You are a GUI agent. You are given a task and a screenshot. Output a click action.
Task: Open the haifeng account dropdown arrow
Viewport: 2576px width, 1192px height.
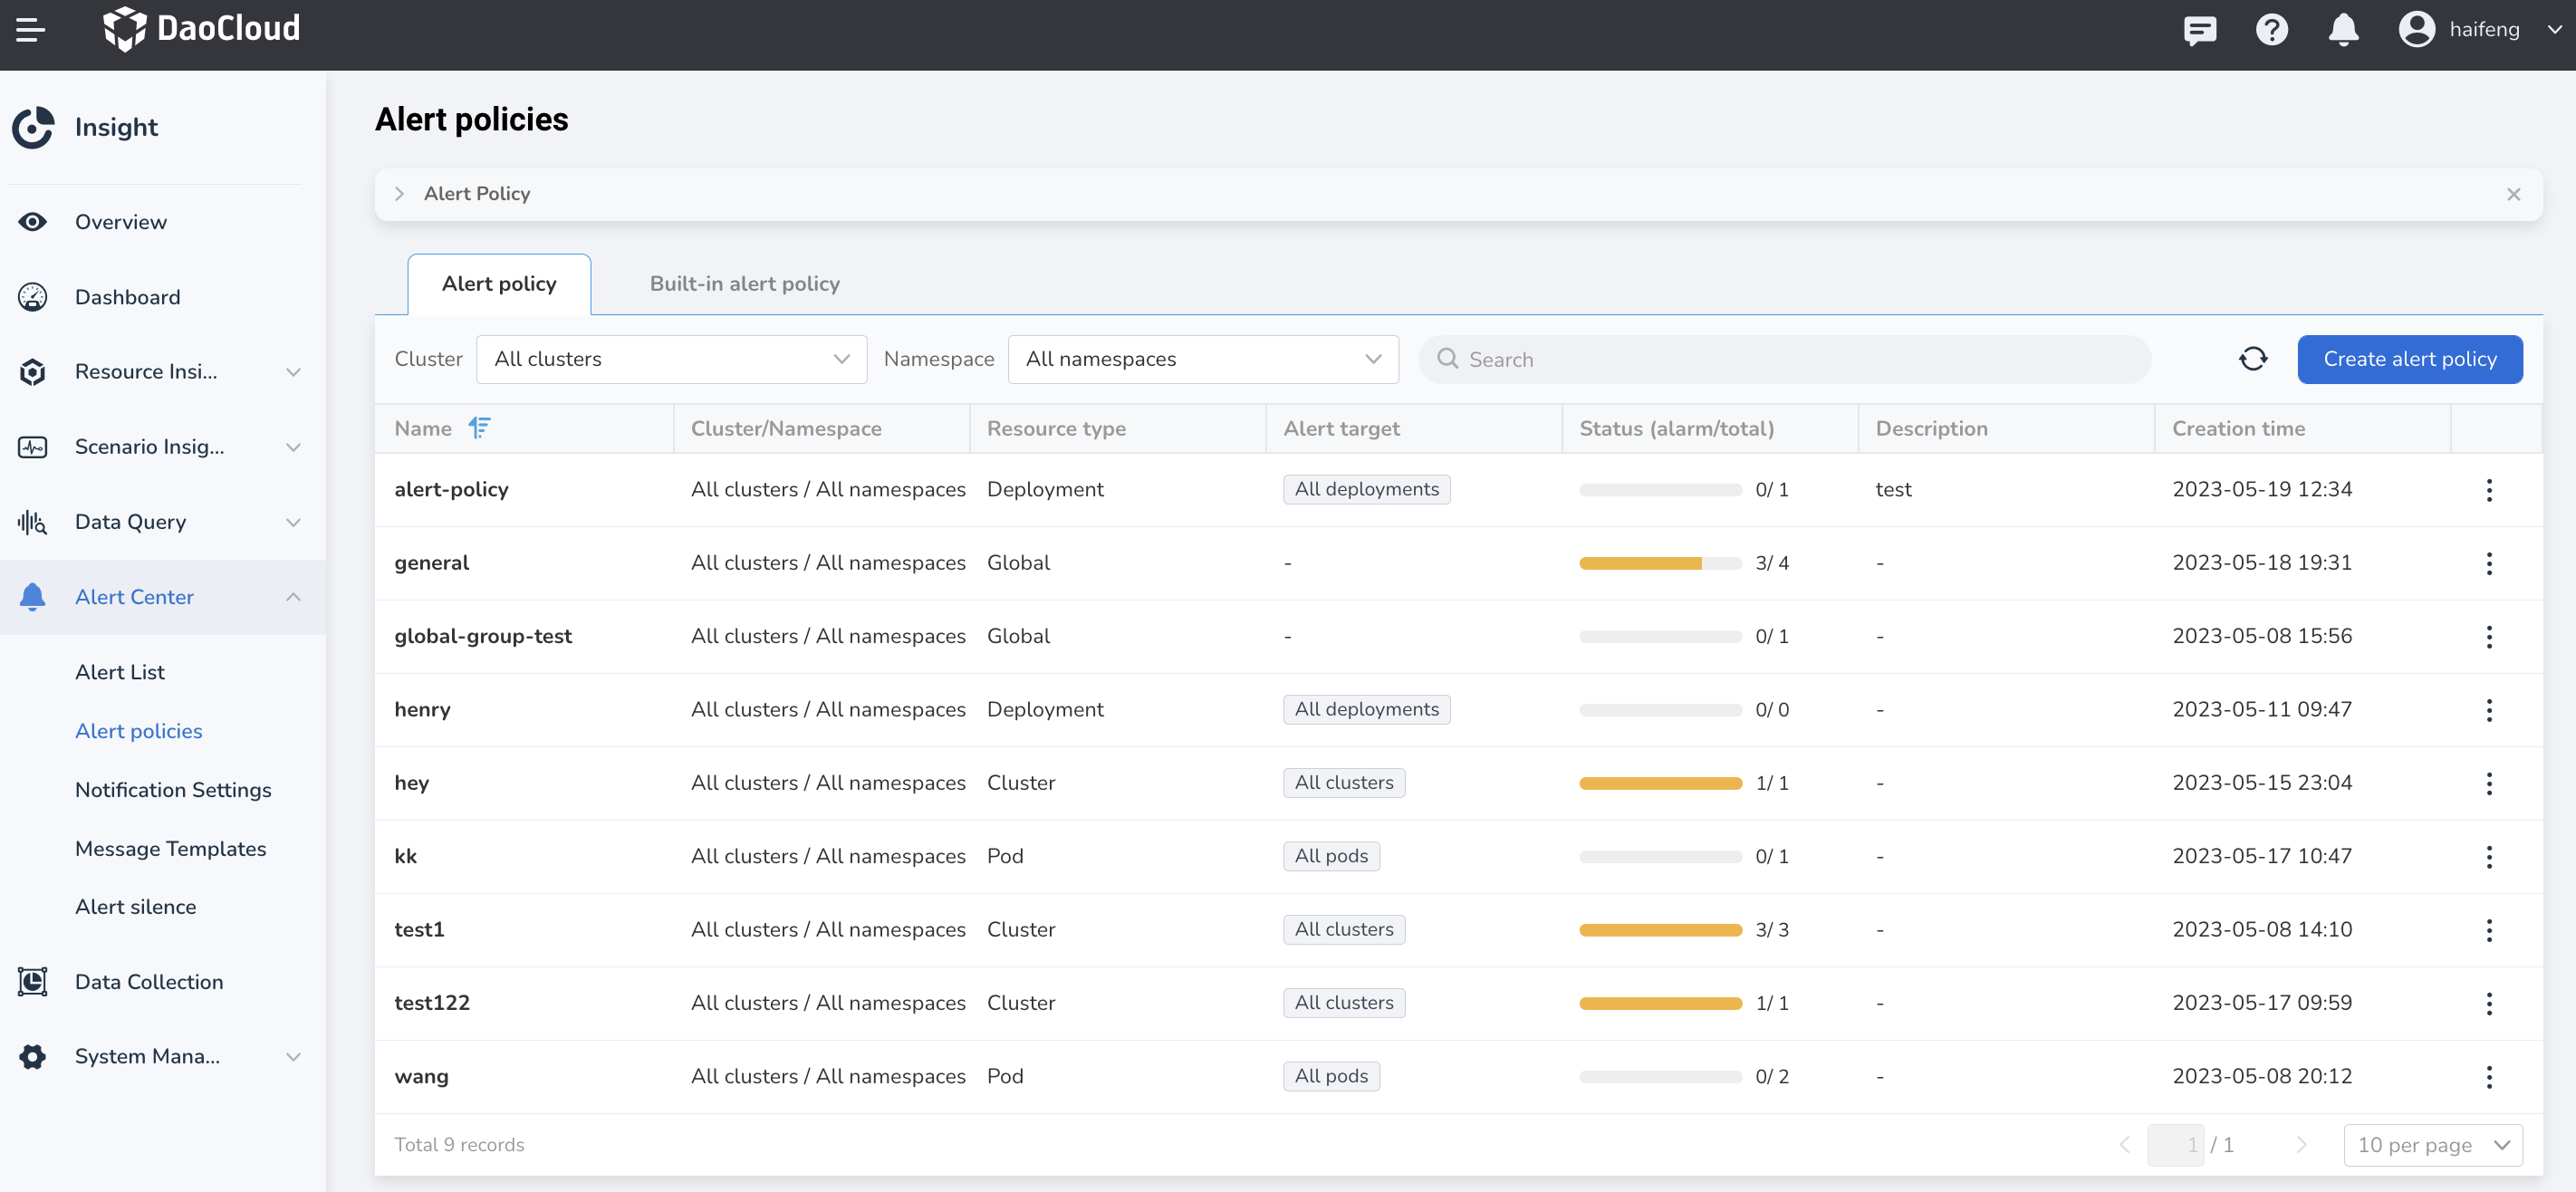(2554, 30)
